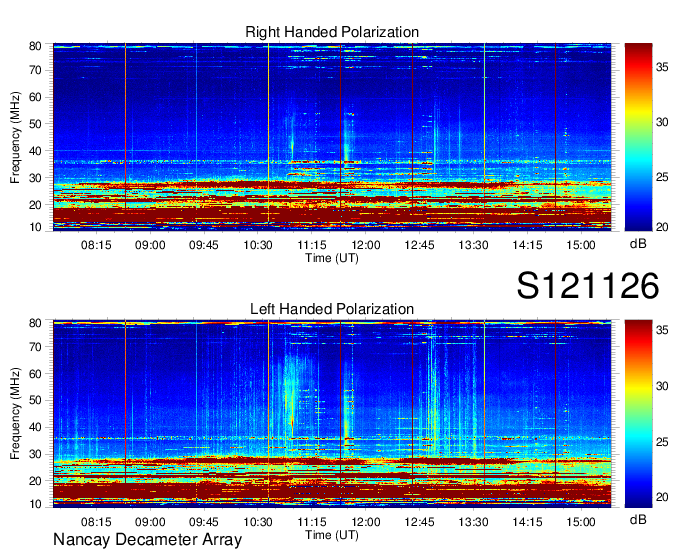680x552 pixels.
Task: Click the "10" frequency tick of left-handed plot
Action: (35, 504)
